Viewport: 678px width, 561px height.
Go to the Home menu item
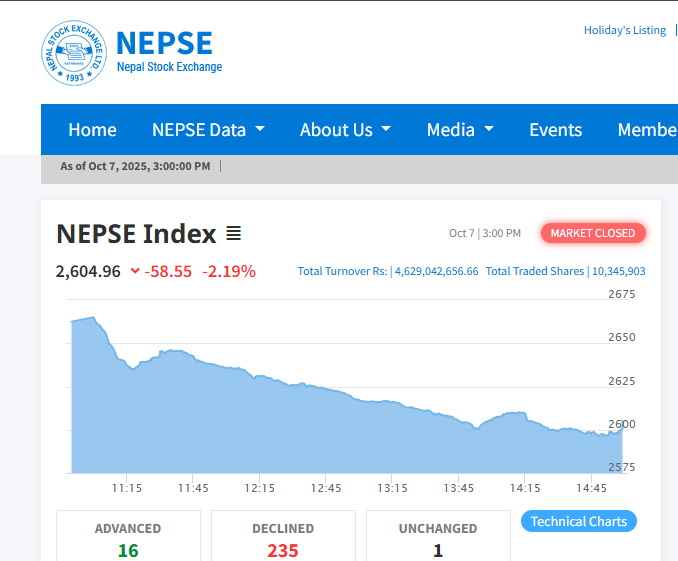tap(92, 130)
